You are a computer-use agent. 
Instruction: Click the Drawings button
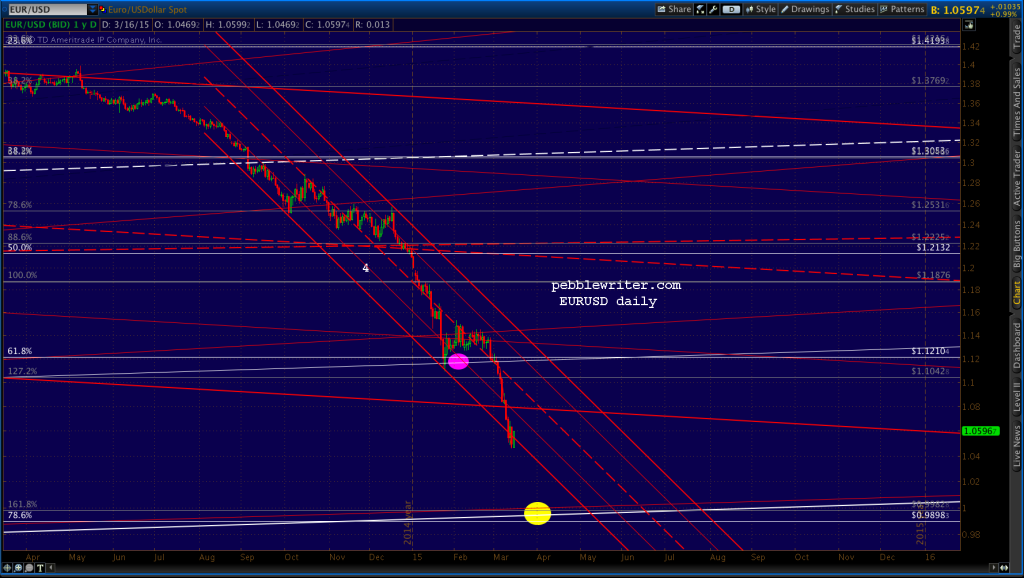(808, 8)
